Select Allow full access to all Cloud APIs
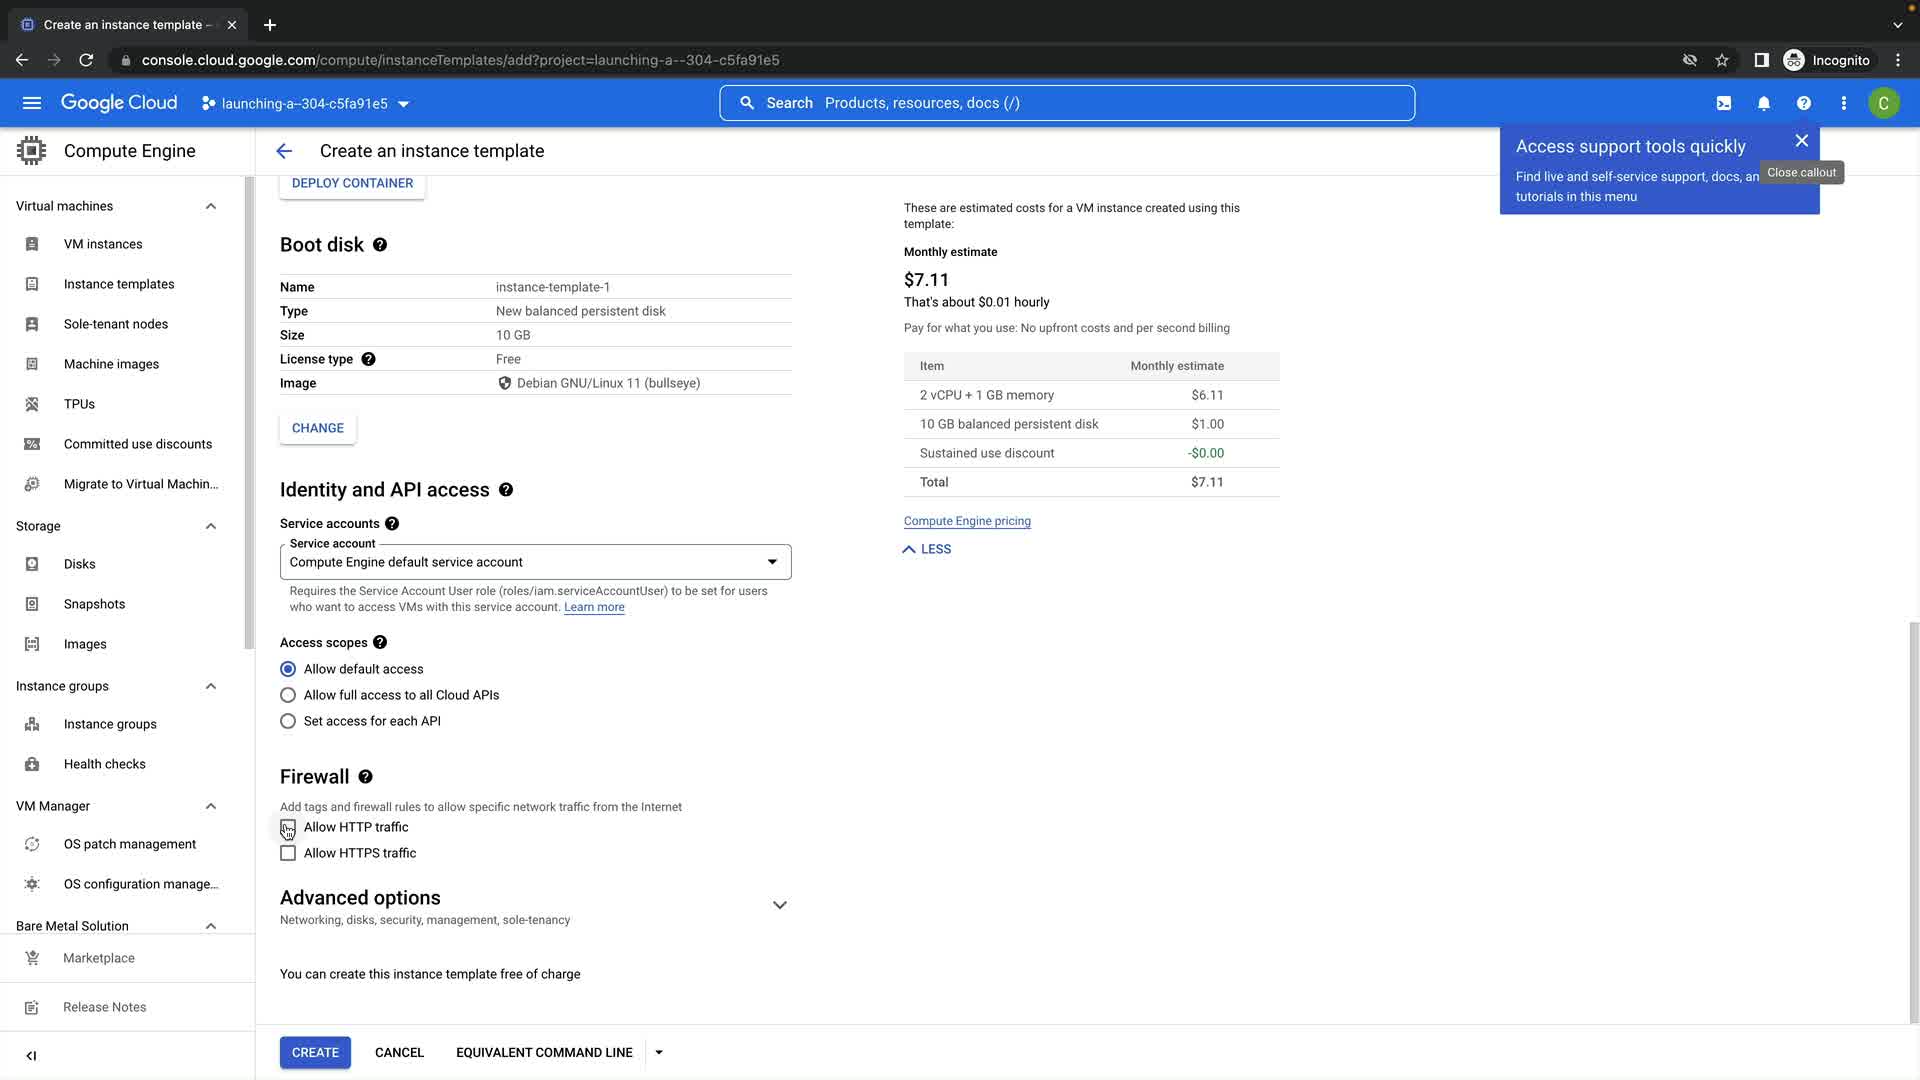 click(x=288, y=695)
